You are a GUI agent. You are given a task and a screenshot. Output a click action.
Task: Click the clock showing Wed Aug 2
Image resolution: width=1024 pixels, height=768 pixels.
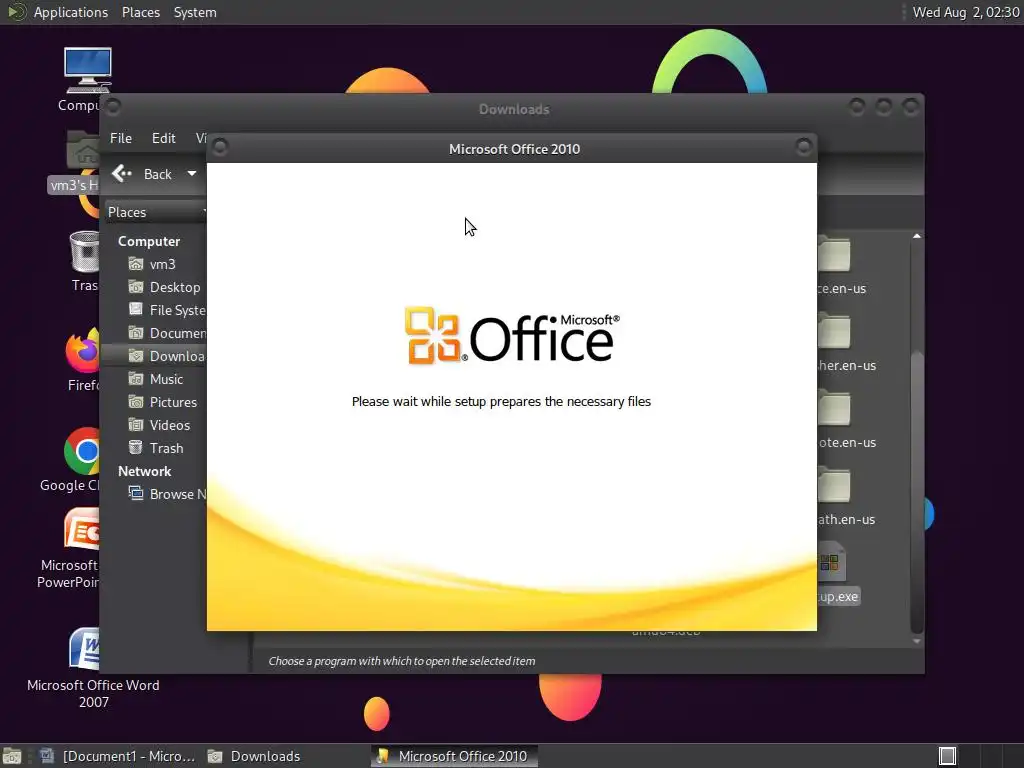[965, 12]
